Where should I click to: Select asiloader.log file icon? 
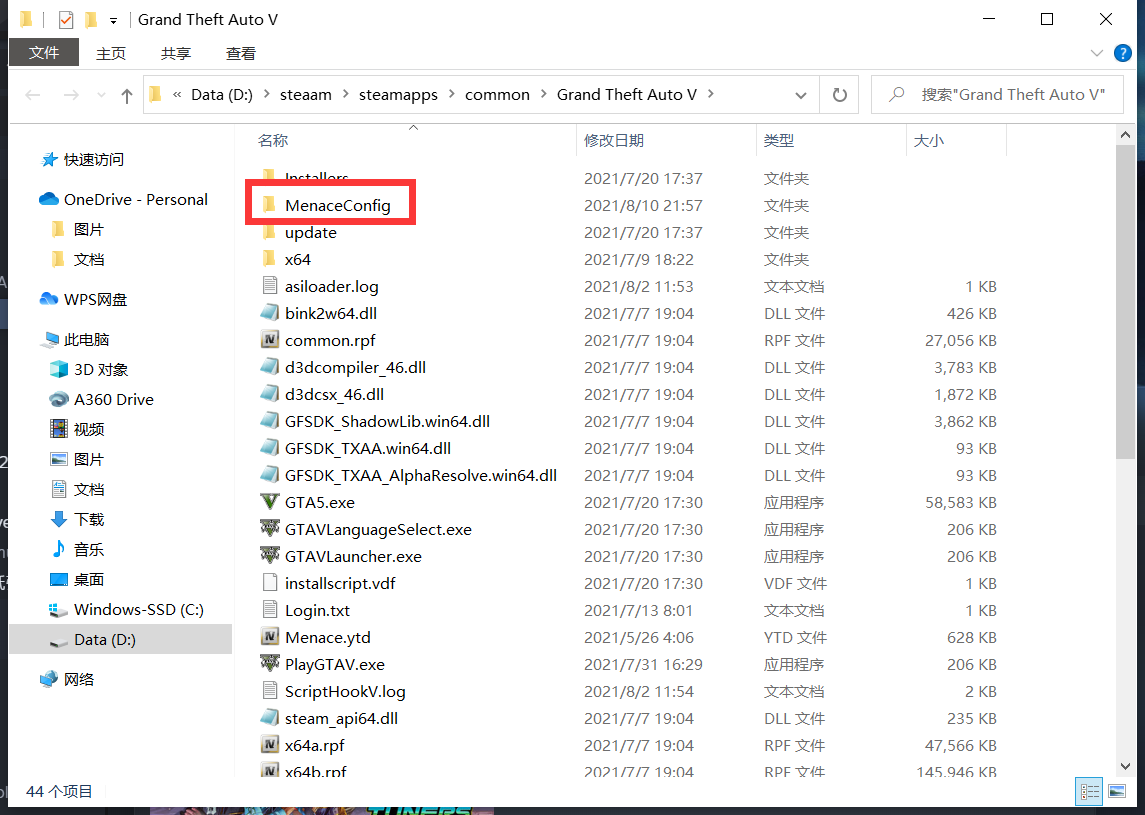coord(269,286)
